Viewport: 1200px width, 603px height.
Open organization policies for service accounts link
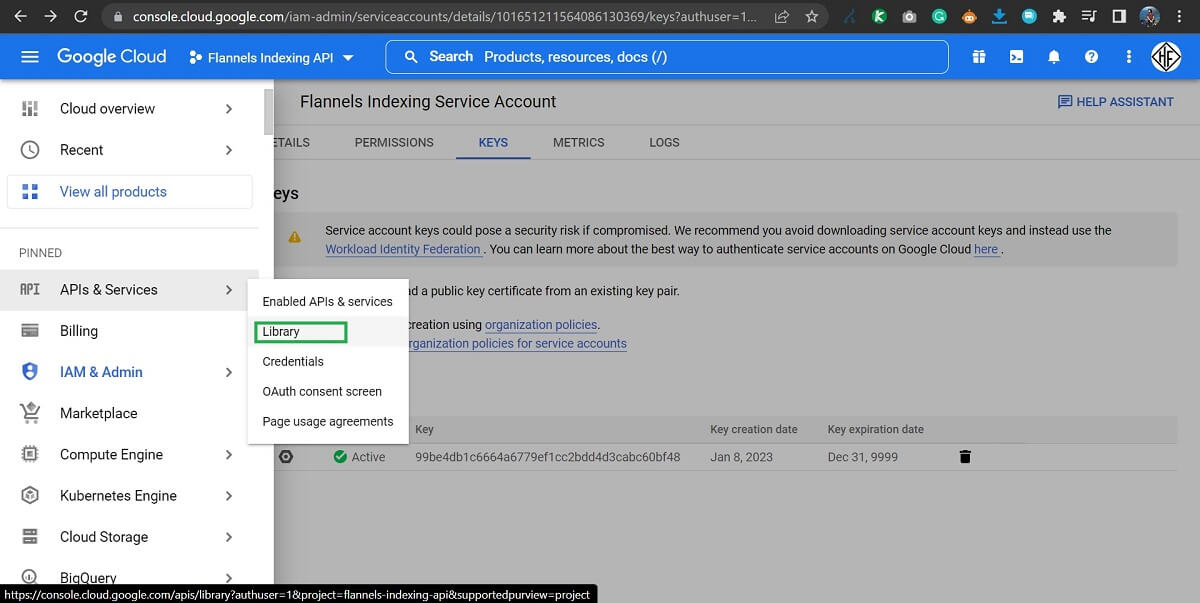[518, 343]
